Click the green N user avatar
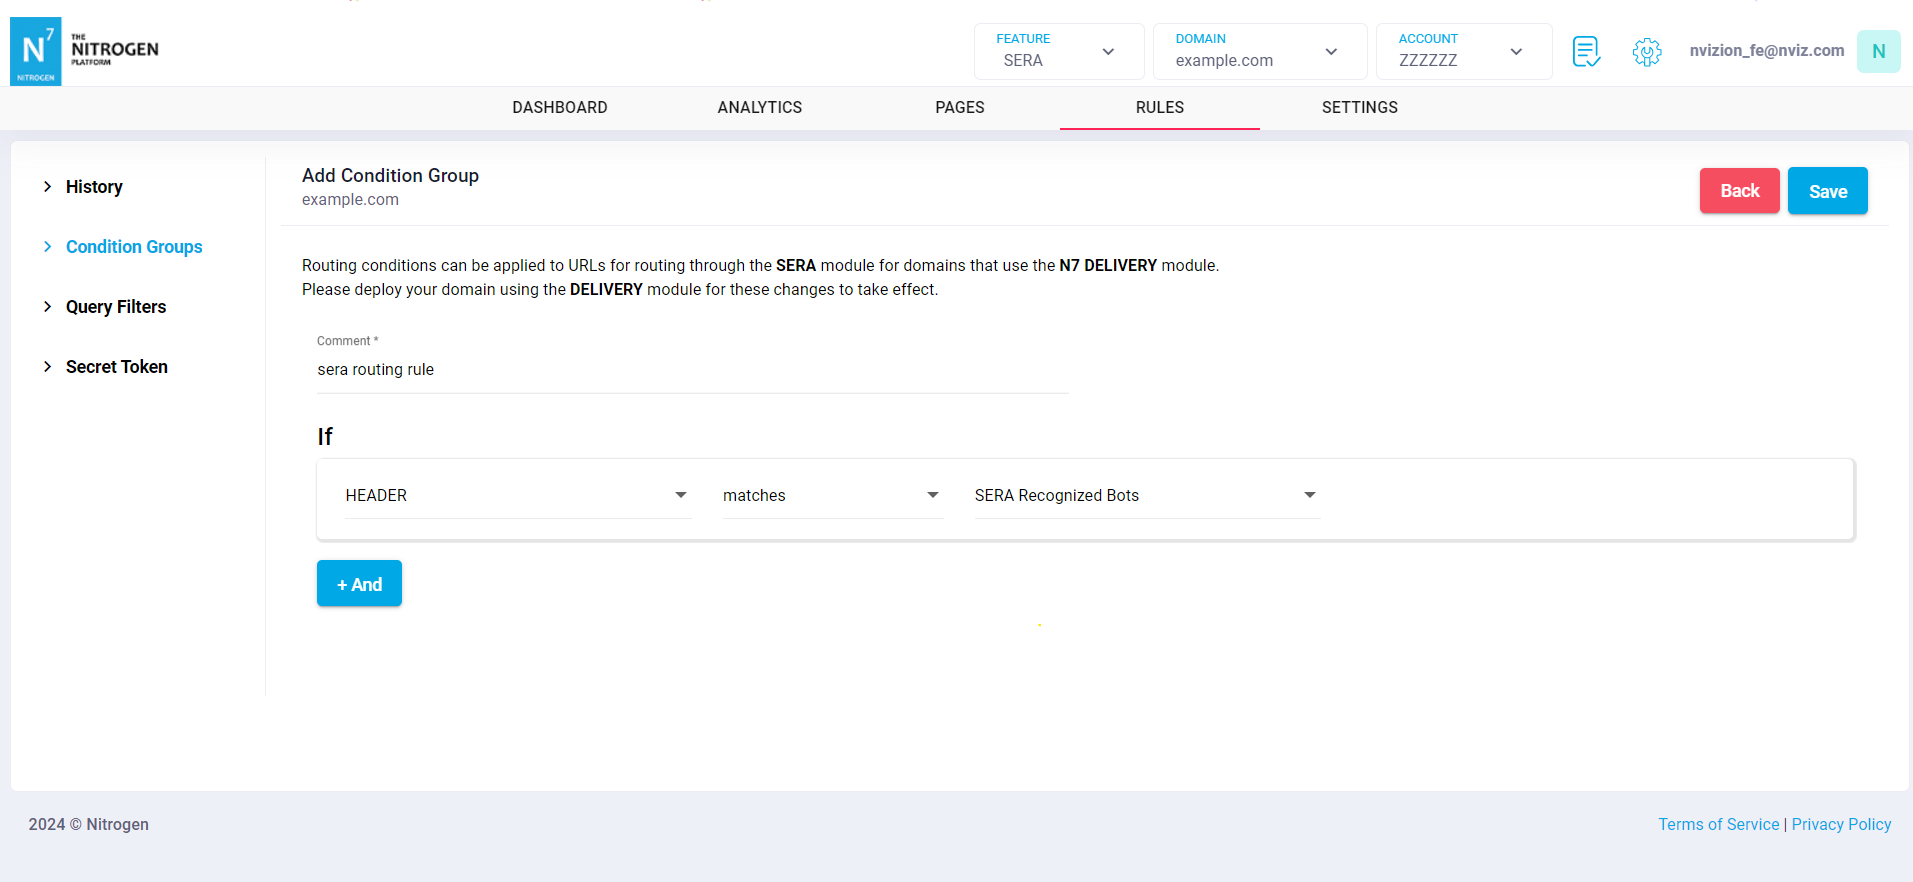This screenshot has width=1913, height=882. tap(1878, 51)
